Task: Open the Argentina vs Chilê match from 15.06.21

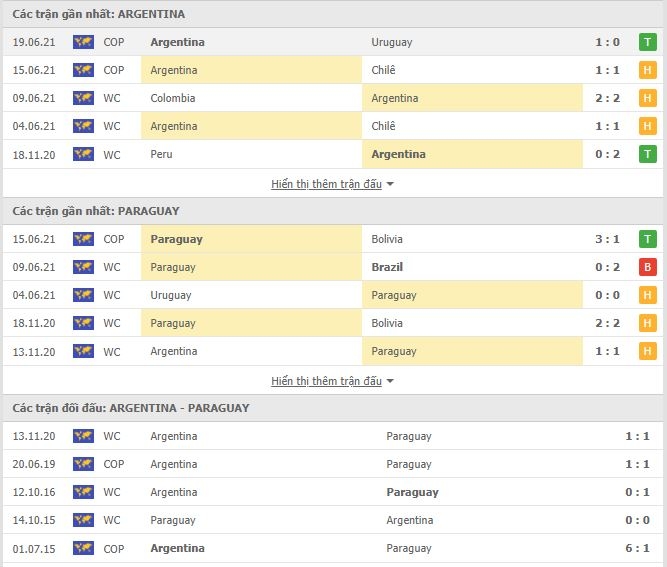Action: [x=333, y=70]
